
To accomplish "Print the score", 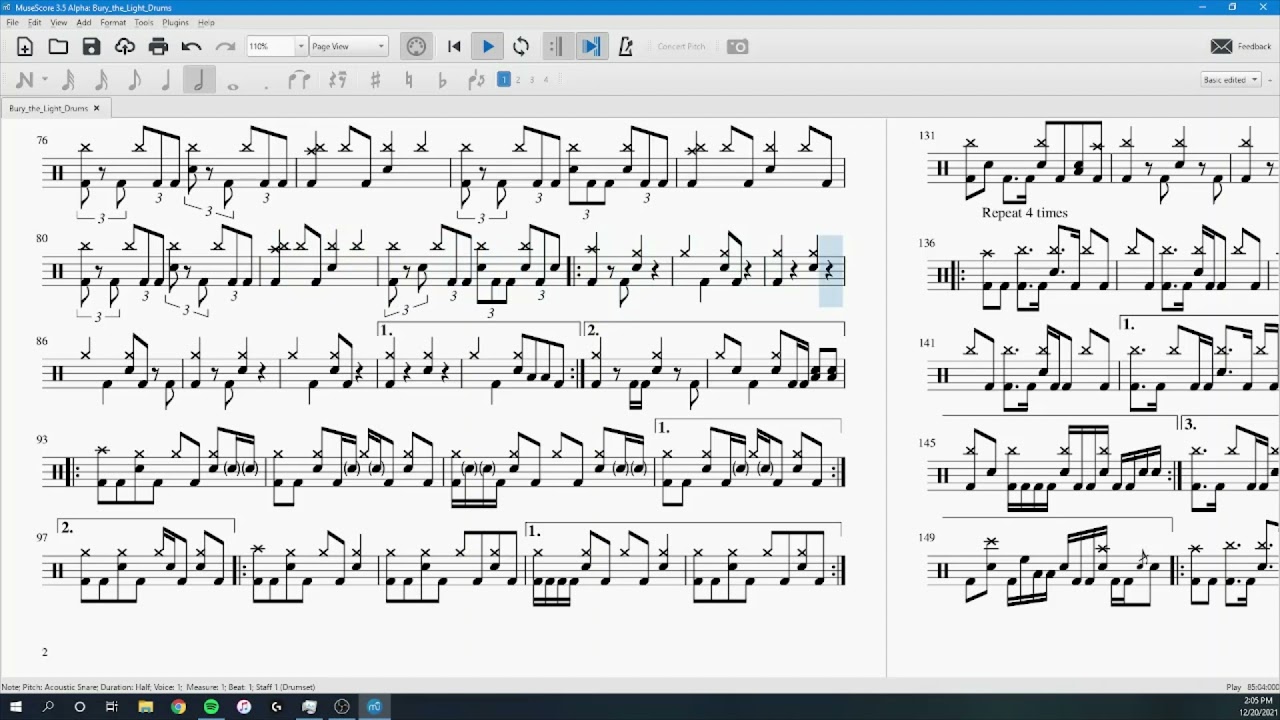I will (158, 46).
